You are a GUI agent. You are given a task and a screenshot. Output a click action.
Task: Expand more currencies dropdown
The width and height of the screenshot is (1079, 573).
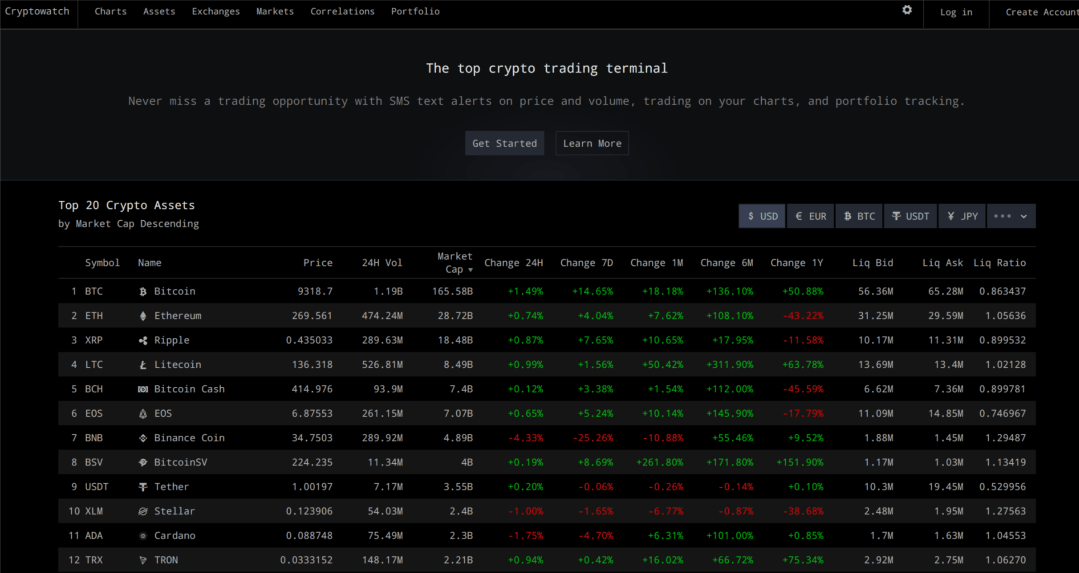click(x=1011, y=216)
